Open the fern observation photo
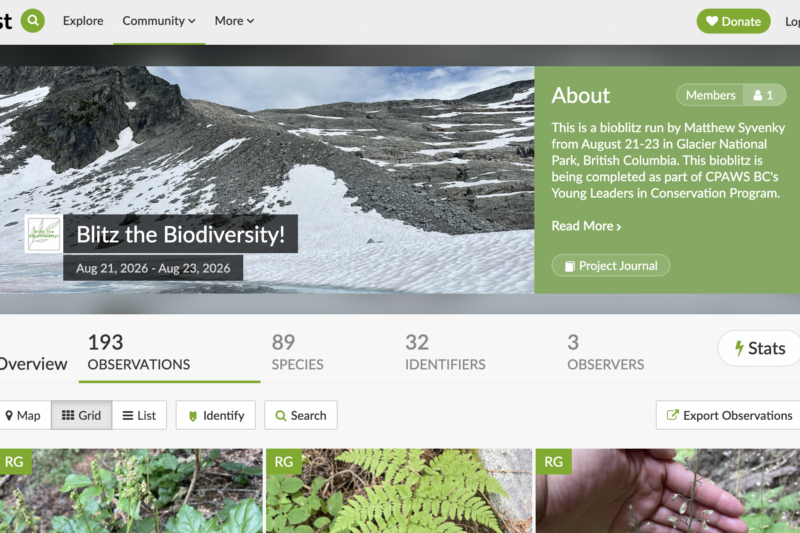The width and height of the screenshot is (800, 533). pos(399,491)
